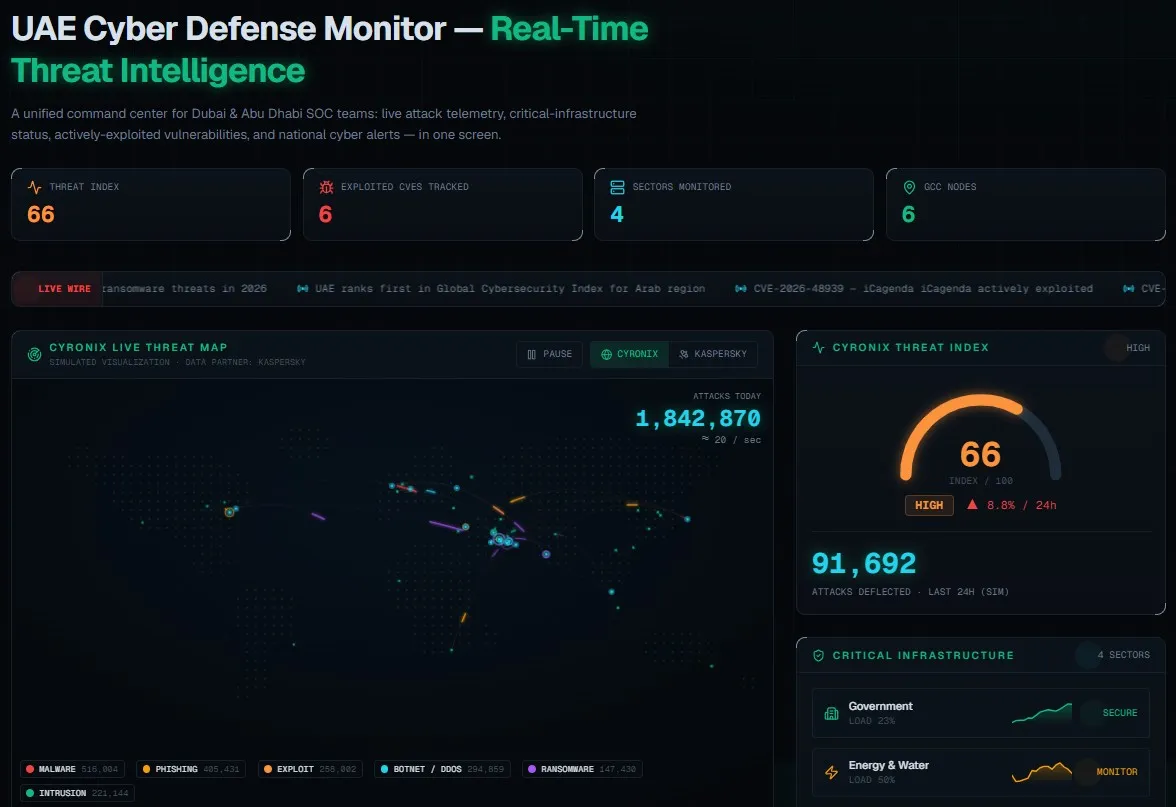Open the CVE-2026-48939 iCagenda headline

tap(923, 289)
